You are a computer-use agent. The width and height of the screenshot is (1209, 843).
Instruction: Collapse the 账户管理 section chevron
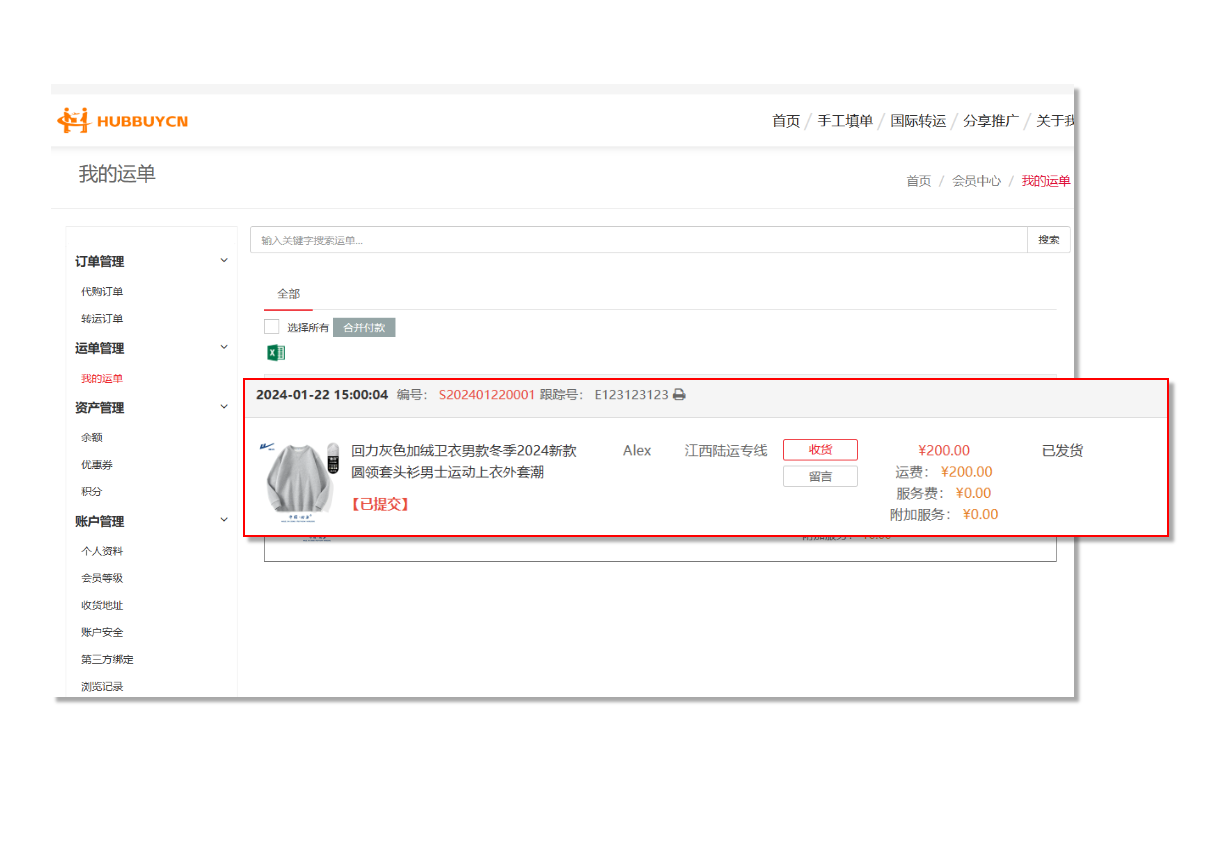pyautogui.click(x=224, y=520)
